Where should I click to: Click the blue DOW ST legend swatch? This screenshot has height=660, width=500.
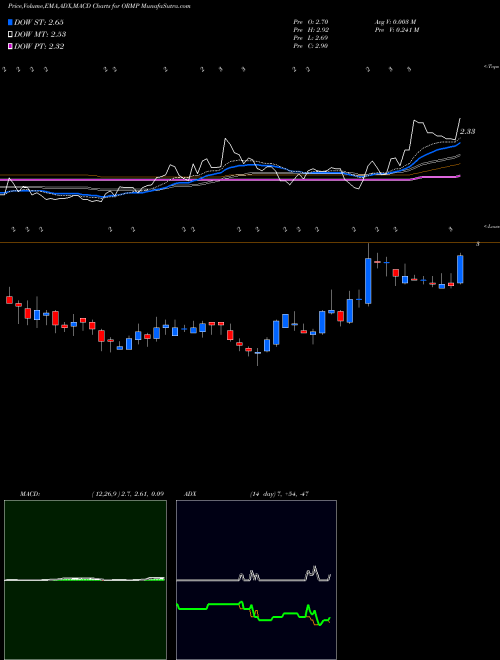10,22
